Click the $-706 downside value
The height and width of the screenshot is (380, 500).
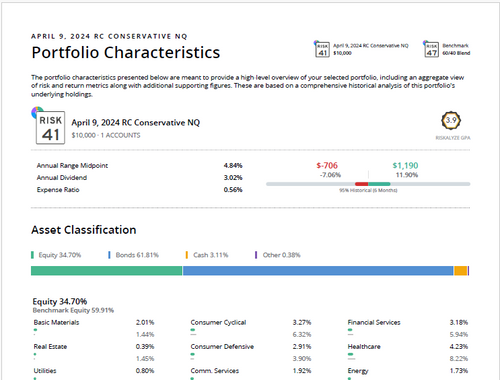[x=327, y=165]
